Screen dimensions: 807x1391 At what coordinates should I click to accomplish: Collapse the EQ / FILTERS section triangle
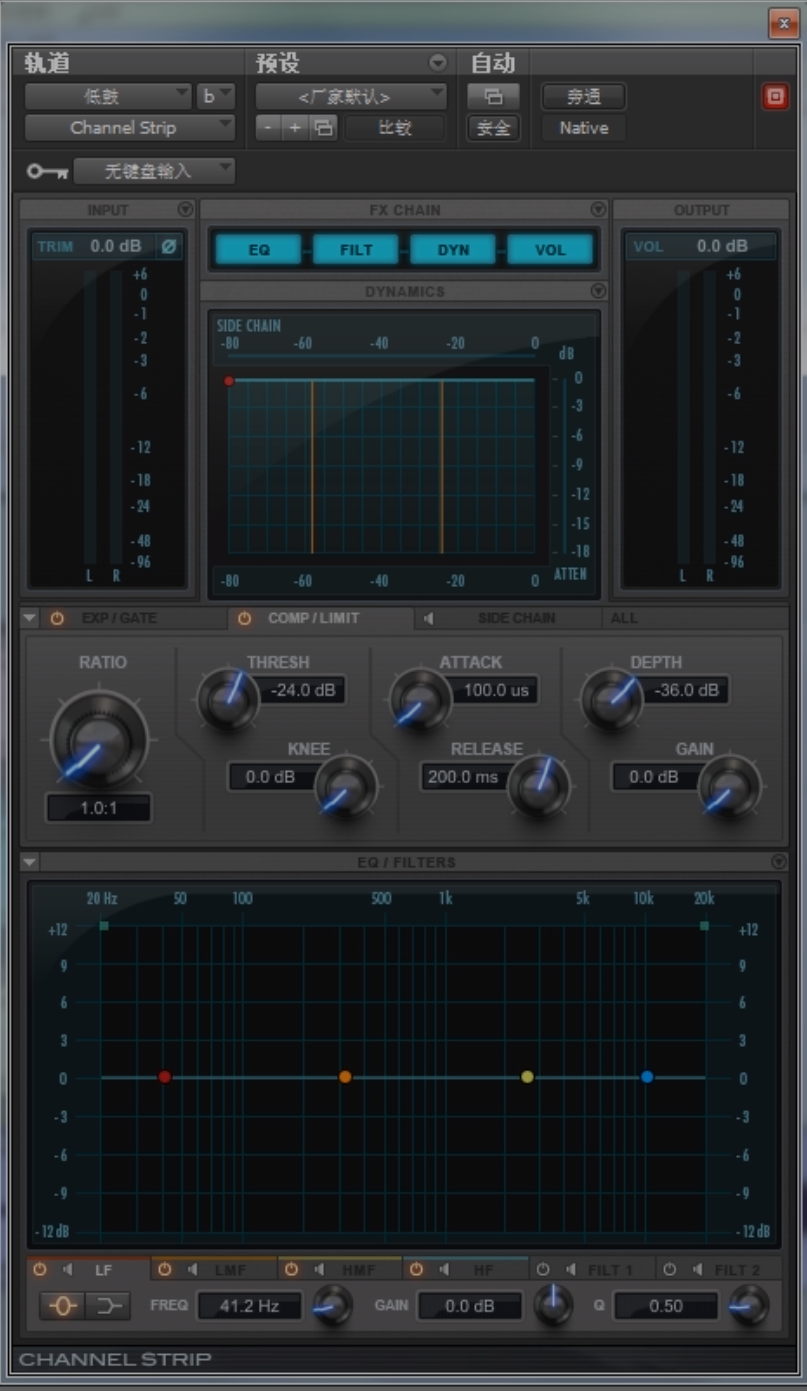pyautogui.click(x=29, y=862)
